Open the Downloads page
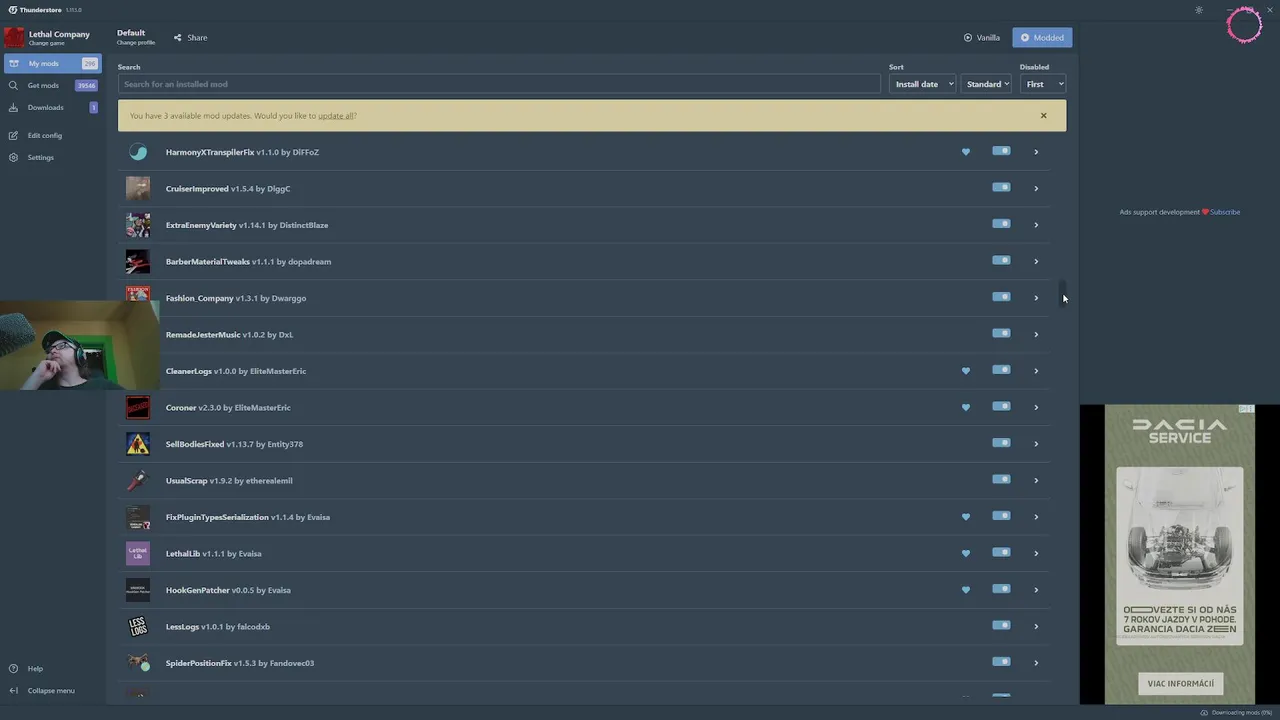Screen dimensions: 1280x720 coord(51,108)
